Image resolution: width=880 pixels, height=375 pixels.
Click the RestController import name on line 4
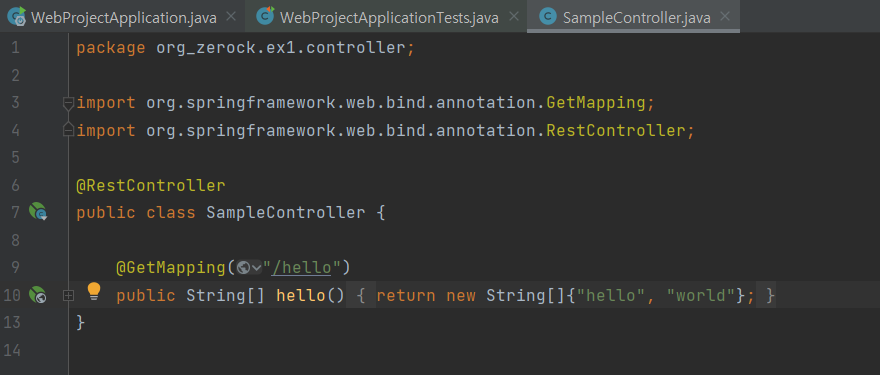[x=615, y=130]
